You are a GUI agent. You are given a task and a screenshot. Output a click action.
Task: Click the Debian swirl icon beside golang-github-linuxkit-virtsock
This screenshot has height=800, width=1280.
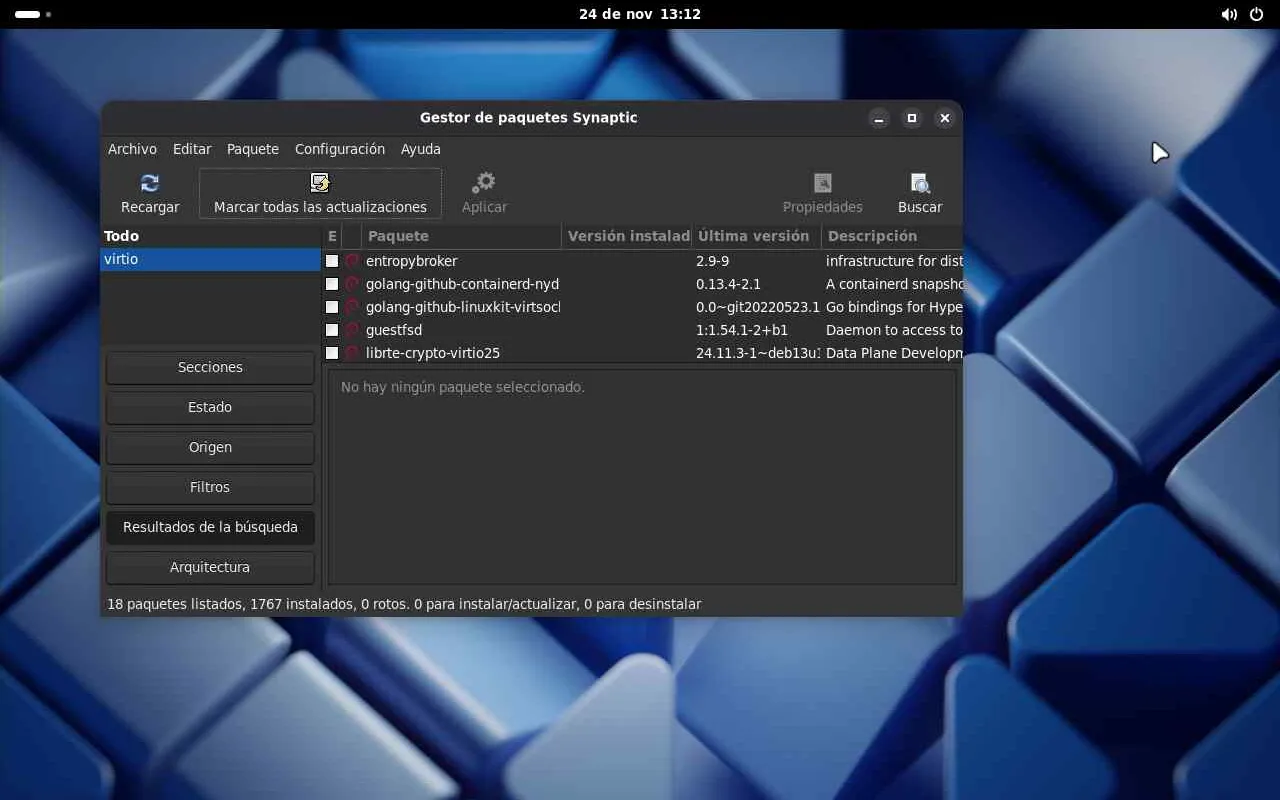pos(352,307)
